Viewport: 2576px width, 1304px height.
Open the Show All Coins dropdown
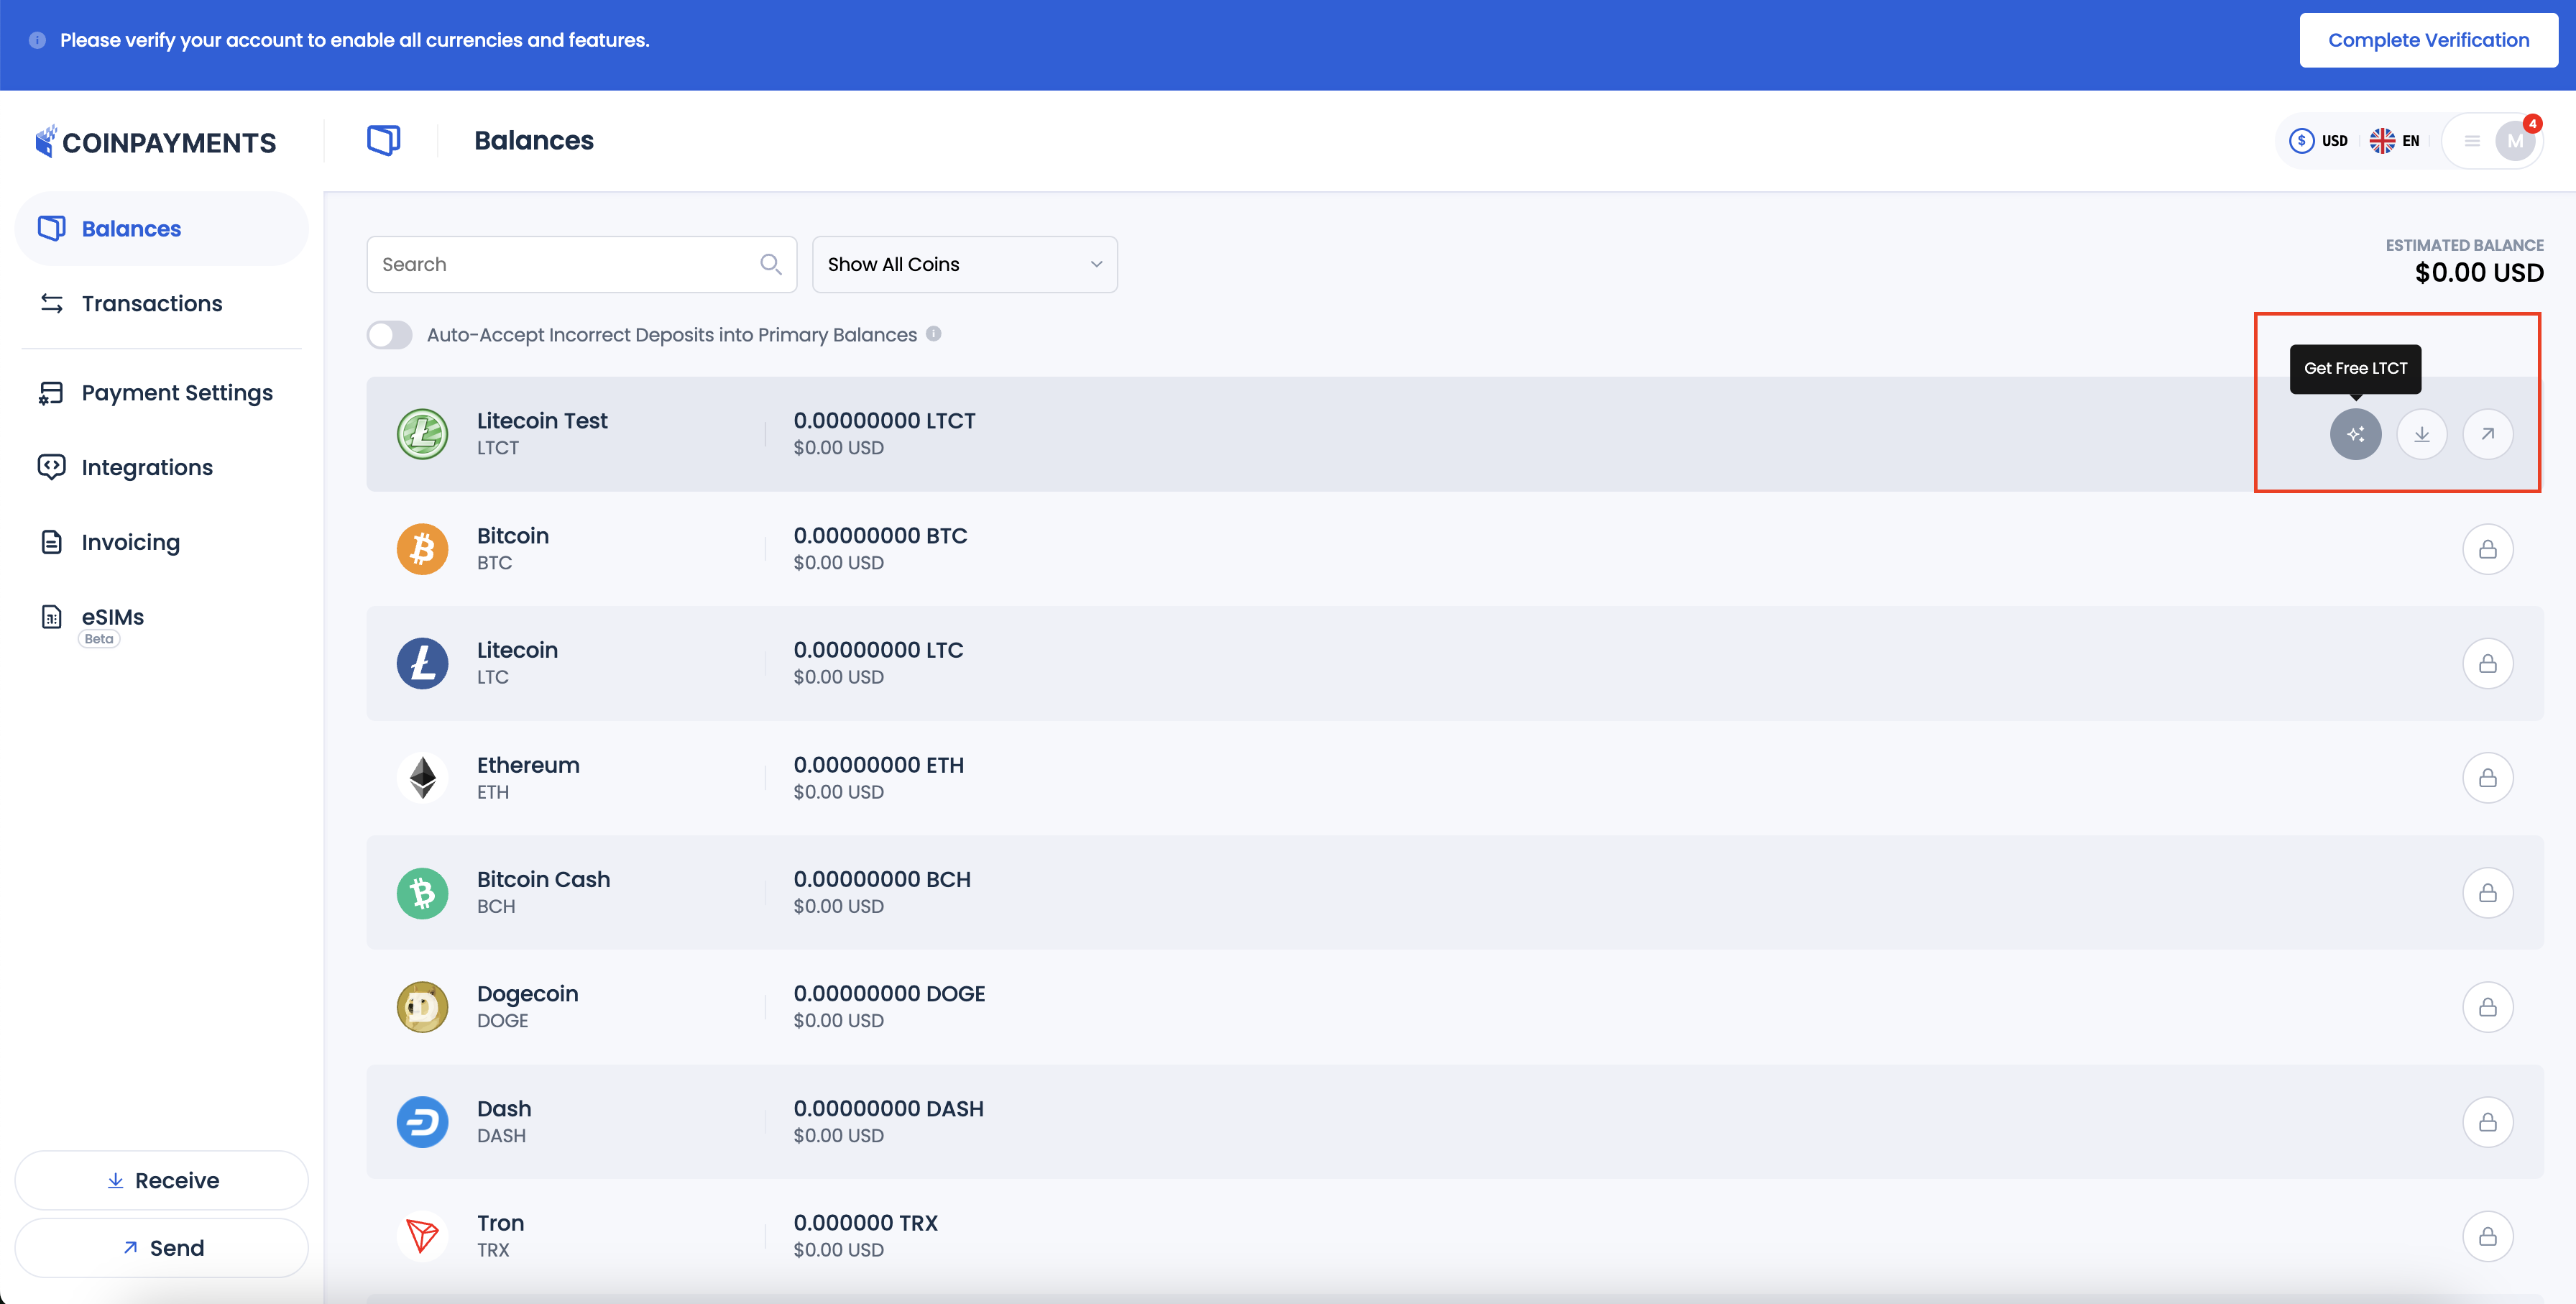tap(964, 264)
